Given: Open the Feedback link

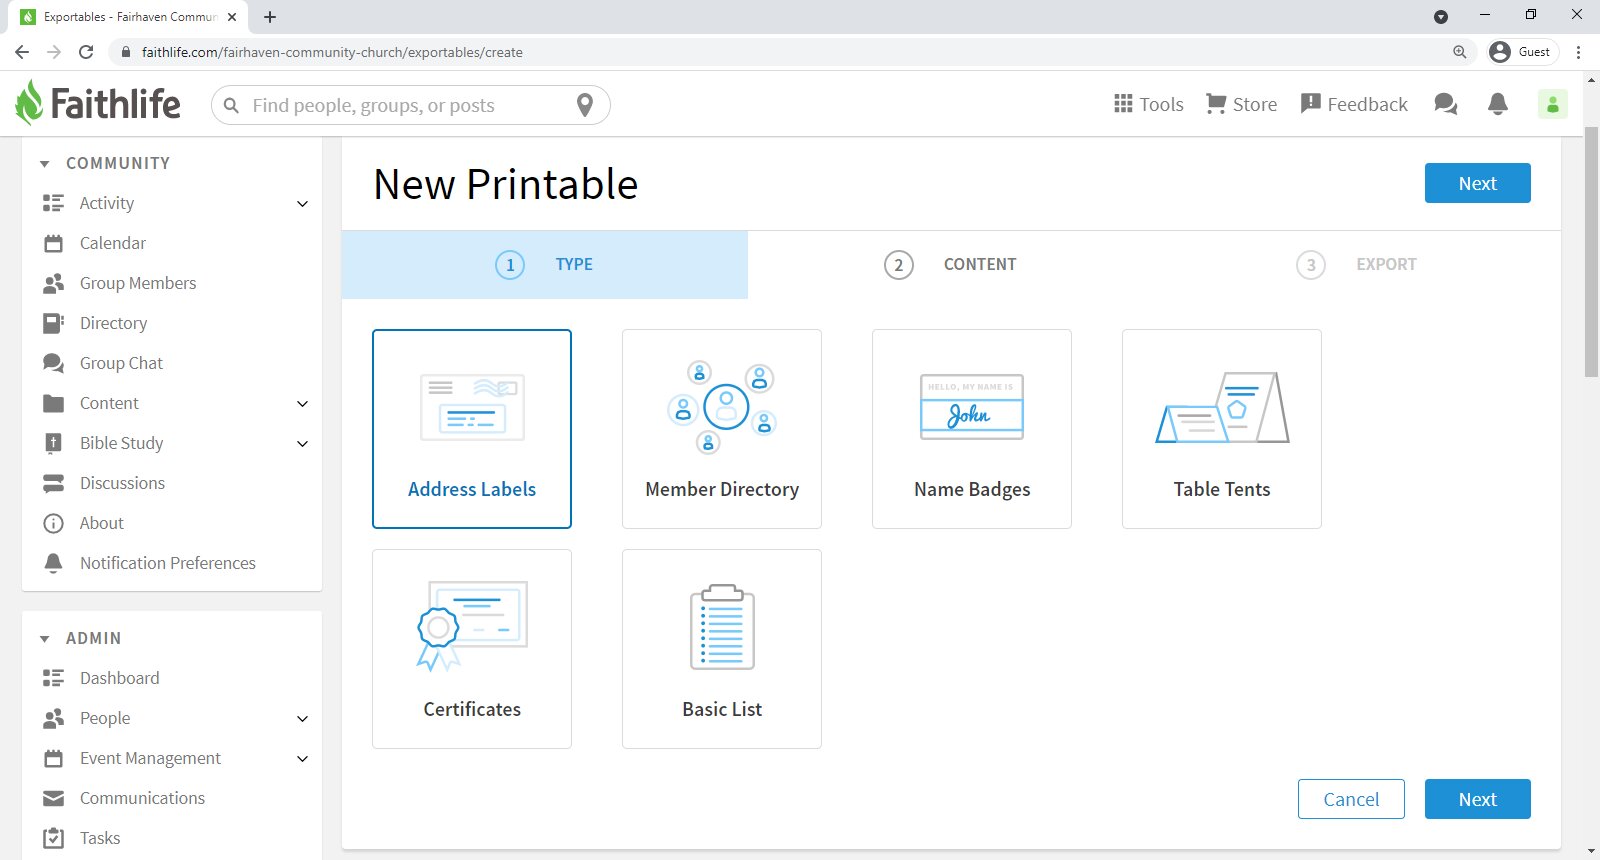Looking at the screenshot, I should [x=1354, y=104].
